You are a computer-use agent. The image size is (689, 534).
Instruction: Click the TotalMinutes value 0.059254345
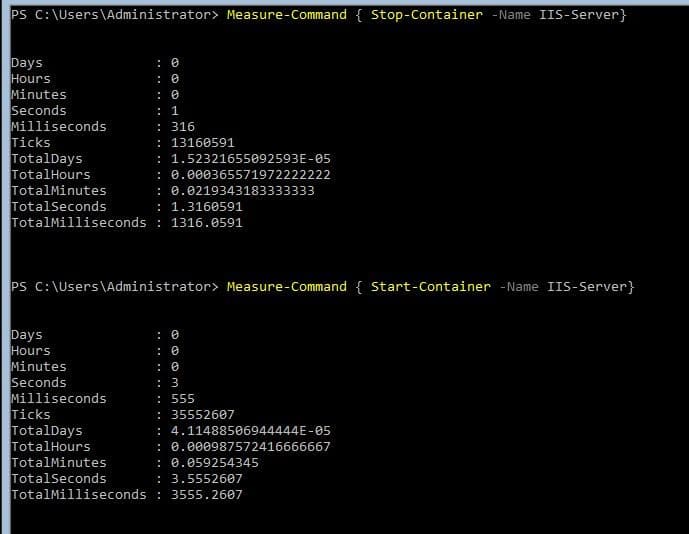click(x=215, y=463)
